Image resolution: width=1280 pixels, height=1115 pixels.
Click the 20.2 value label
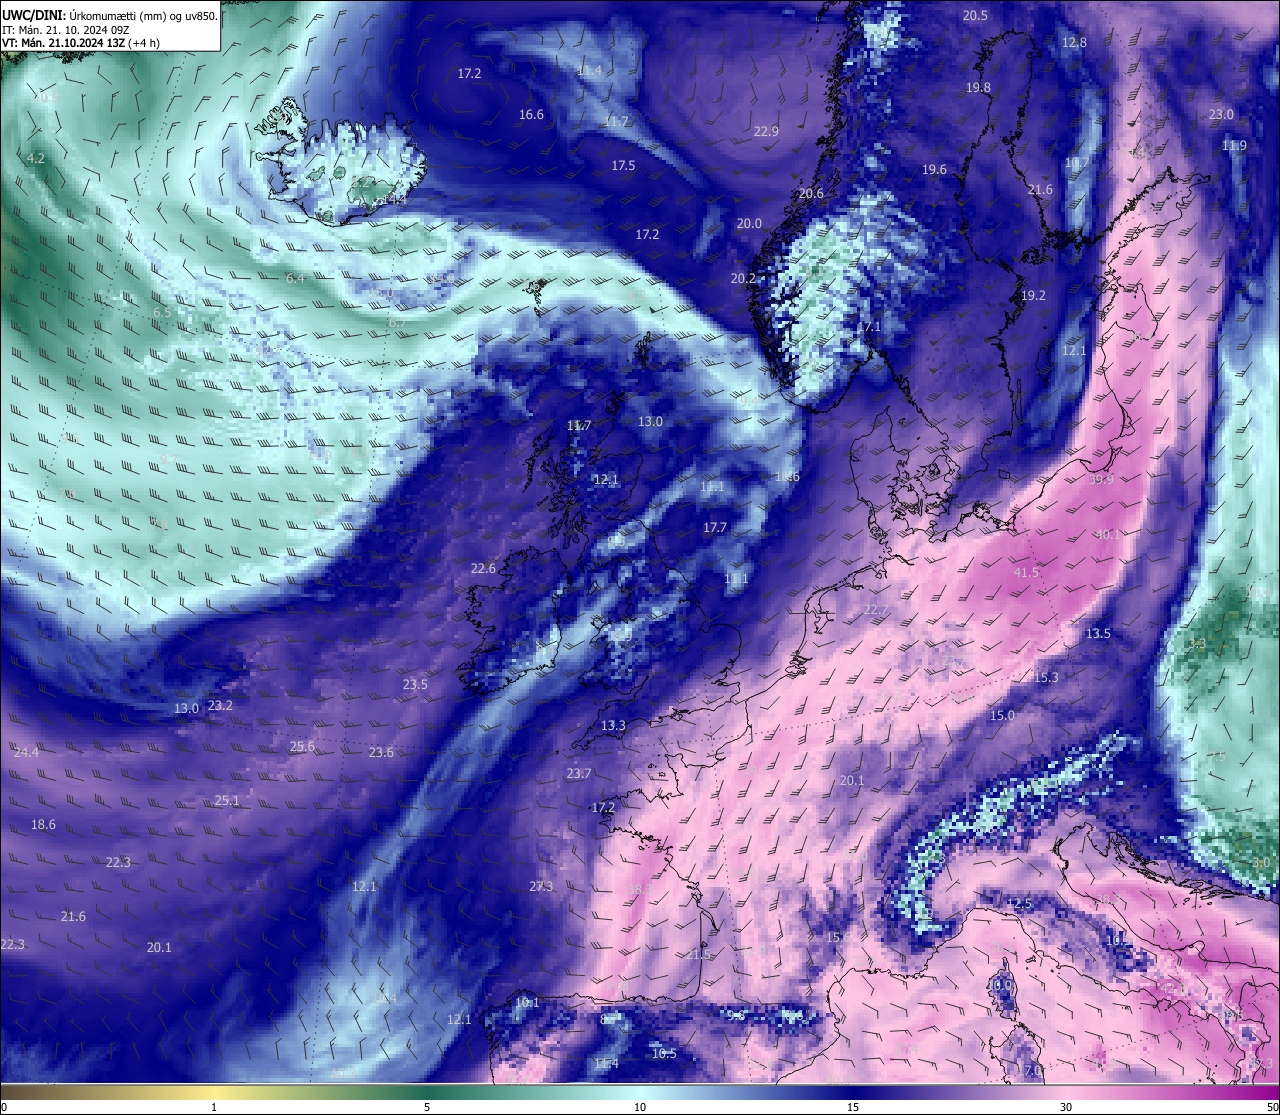point(743,278)
